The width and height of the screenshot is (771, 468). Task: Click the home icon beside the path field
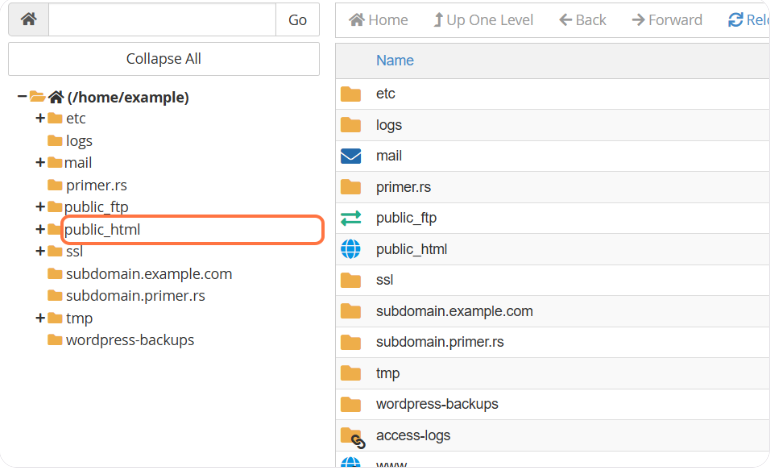pos(28,20)
